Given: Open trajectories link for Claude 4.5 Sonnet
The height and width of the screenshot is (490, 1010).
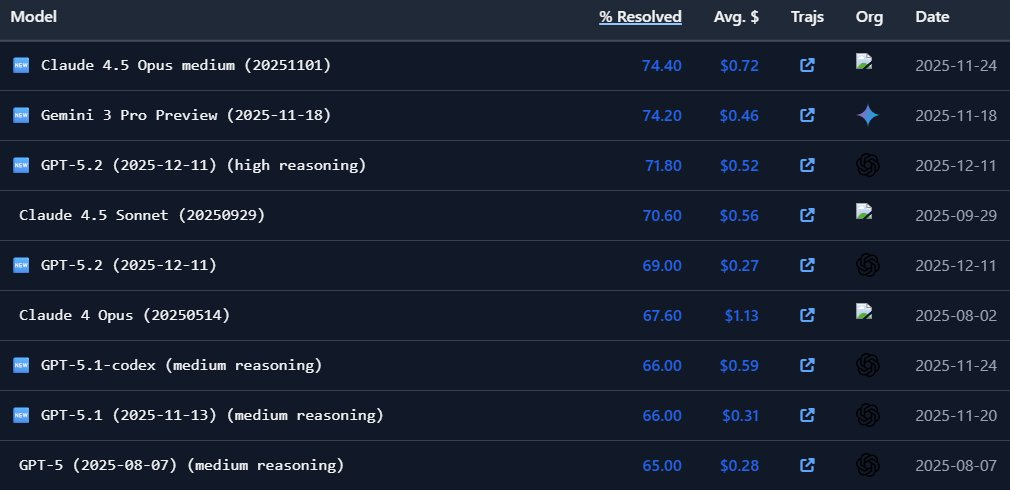Looking at the screenshot, I should 808,216.
